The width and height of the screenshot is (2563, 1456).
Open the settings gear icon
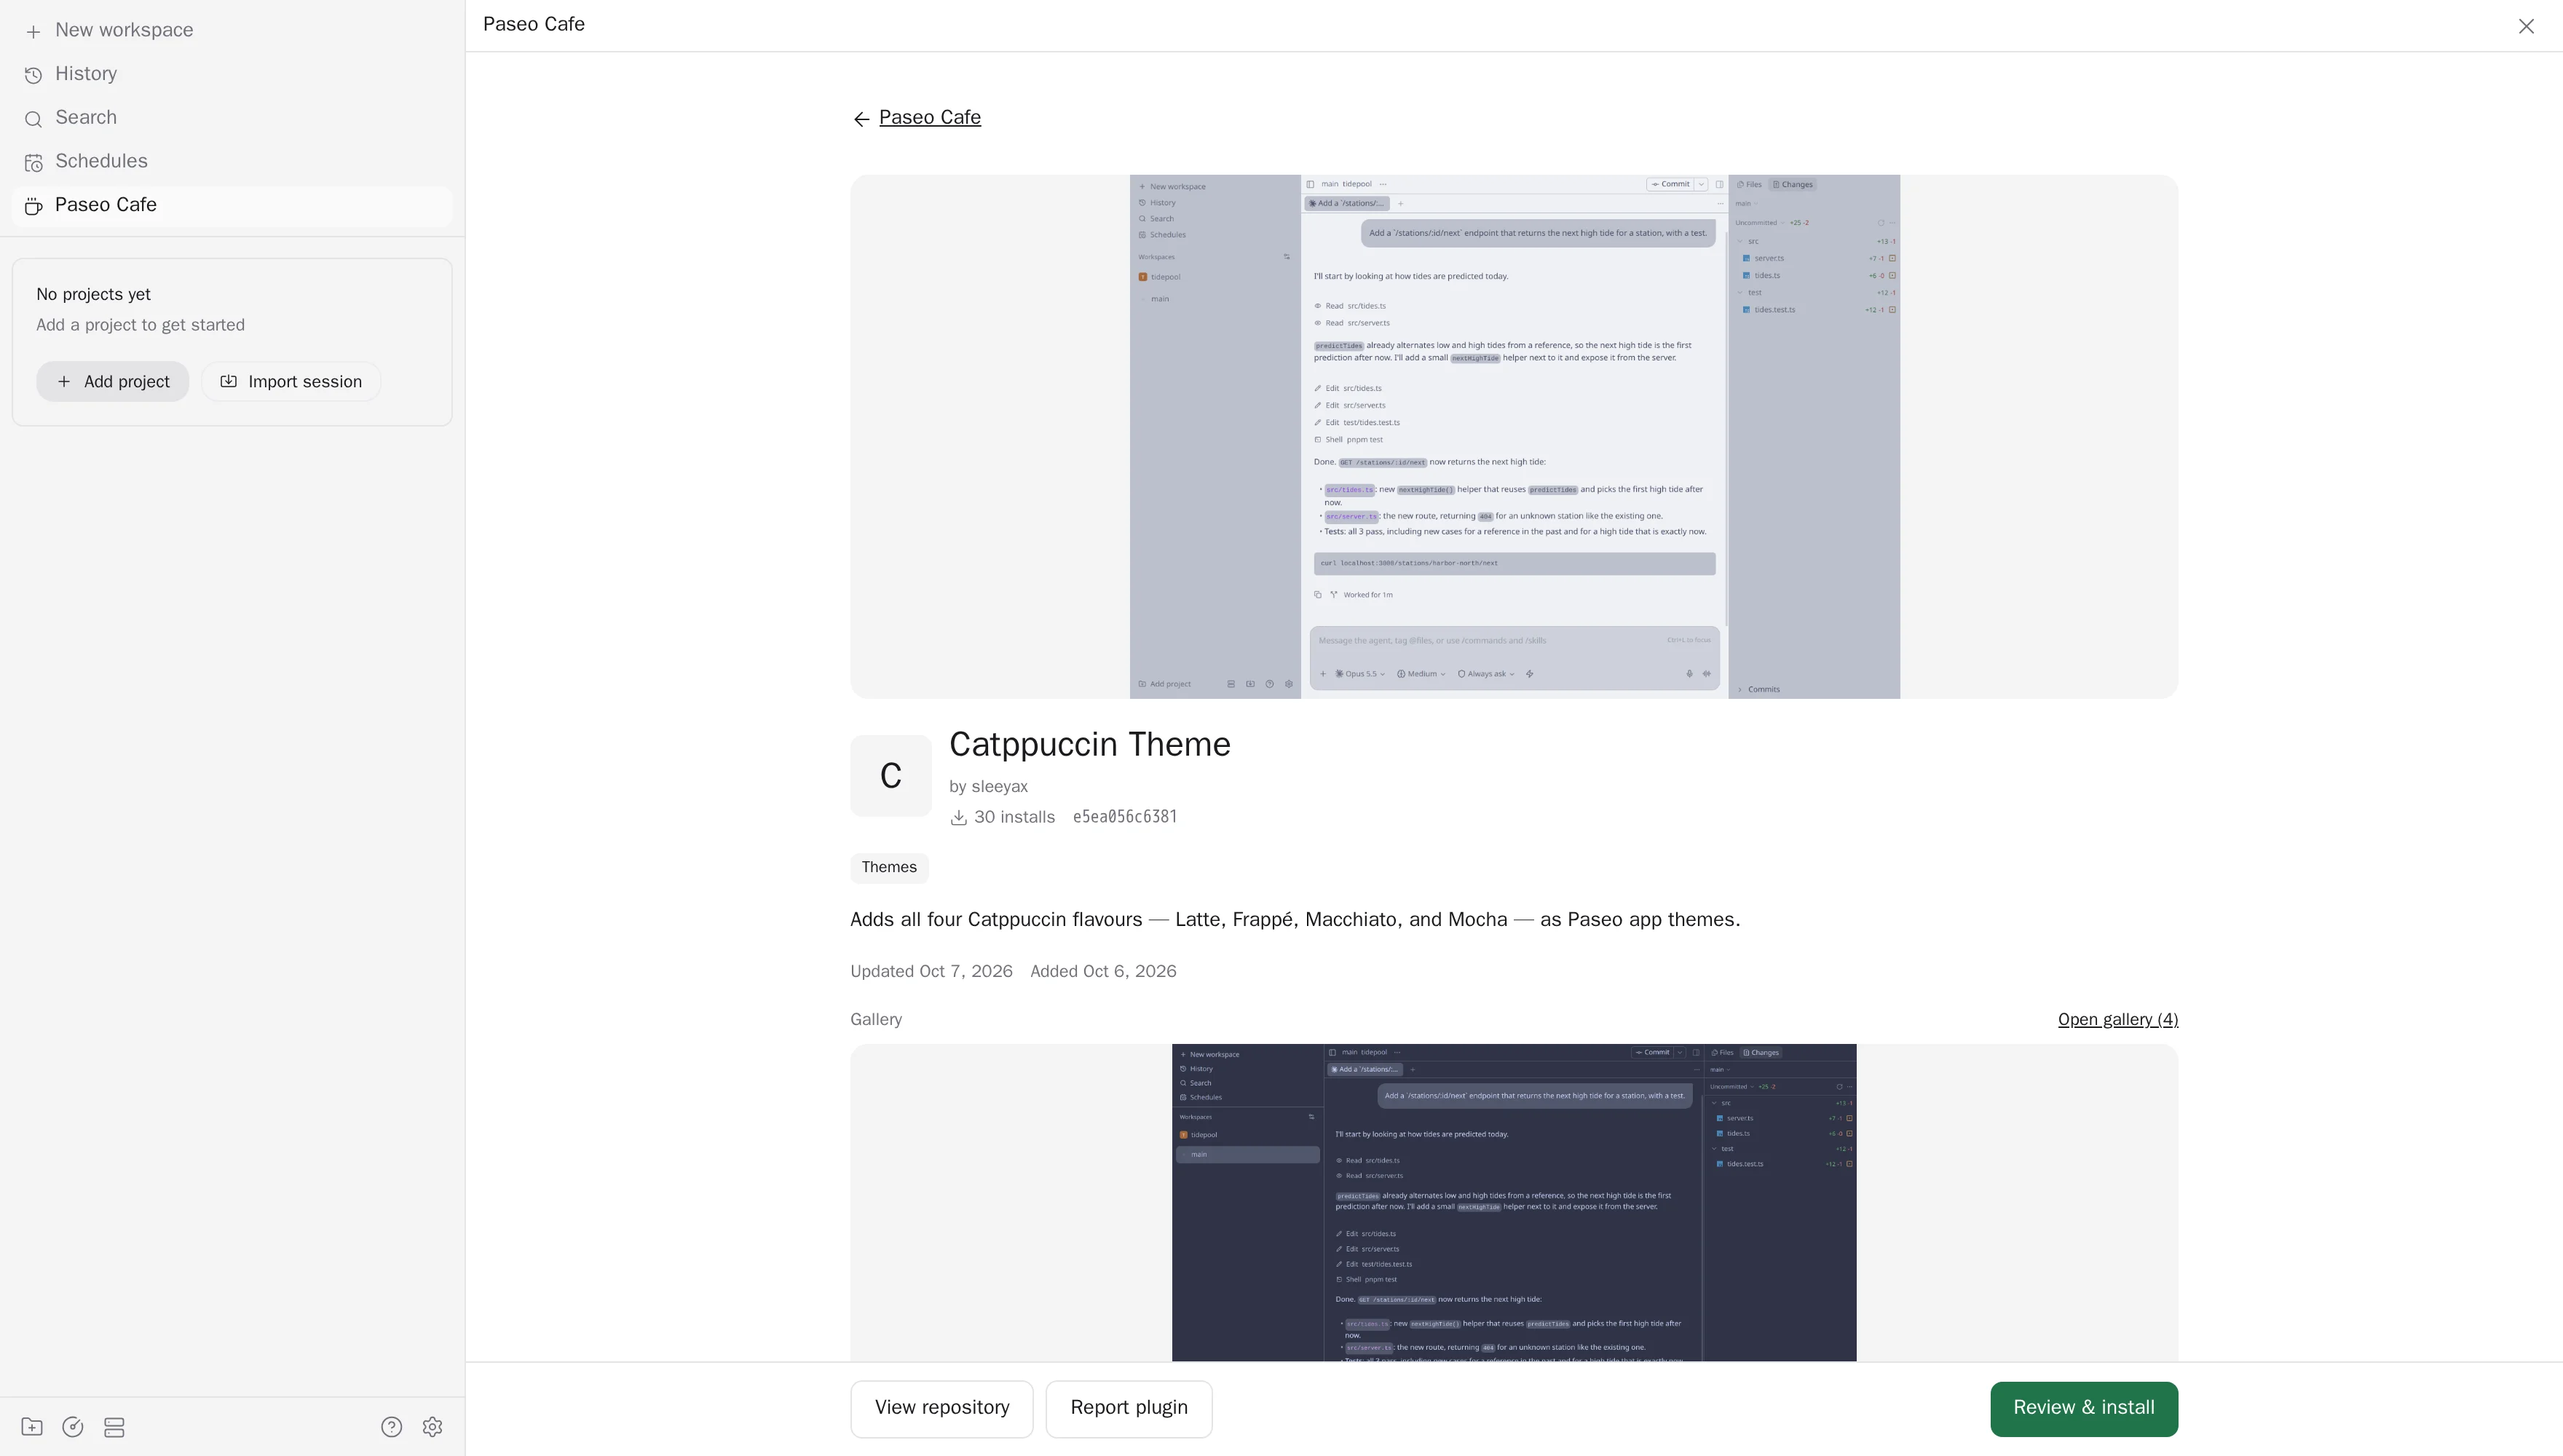click(432, 1427)
